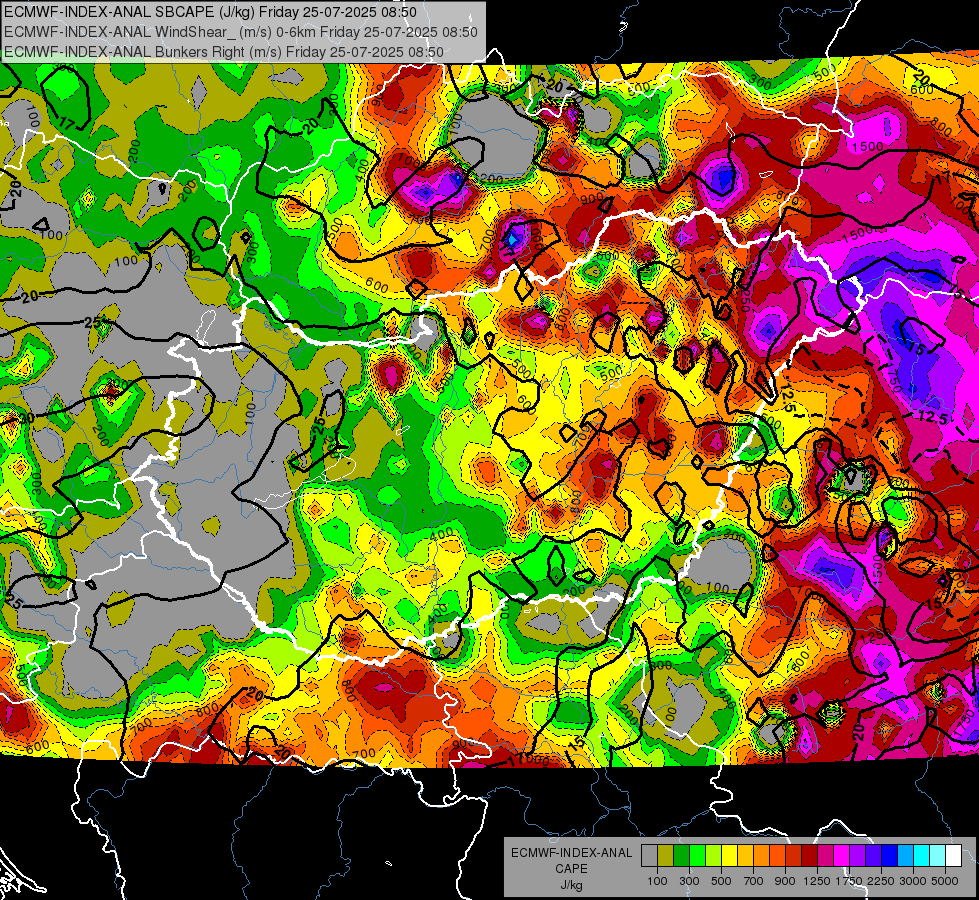Click the amber gold legend swatch

(745, 855)
